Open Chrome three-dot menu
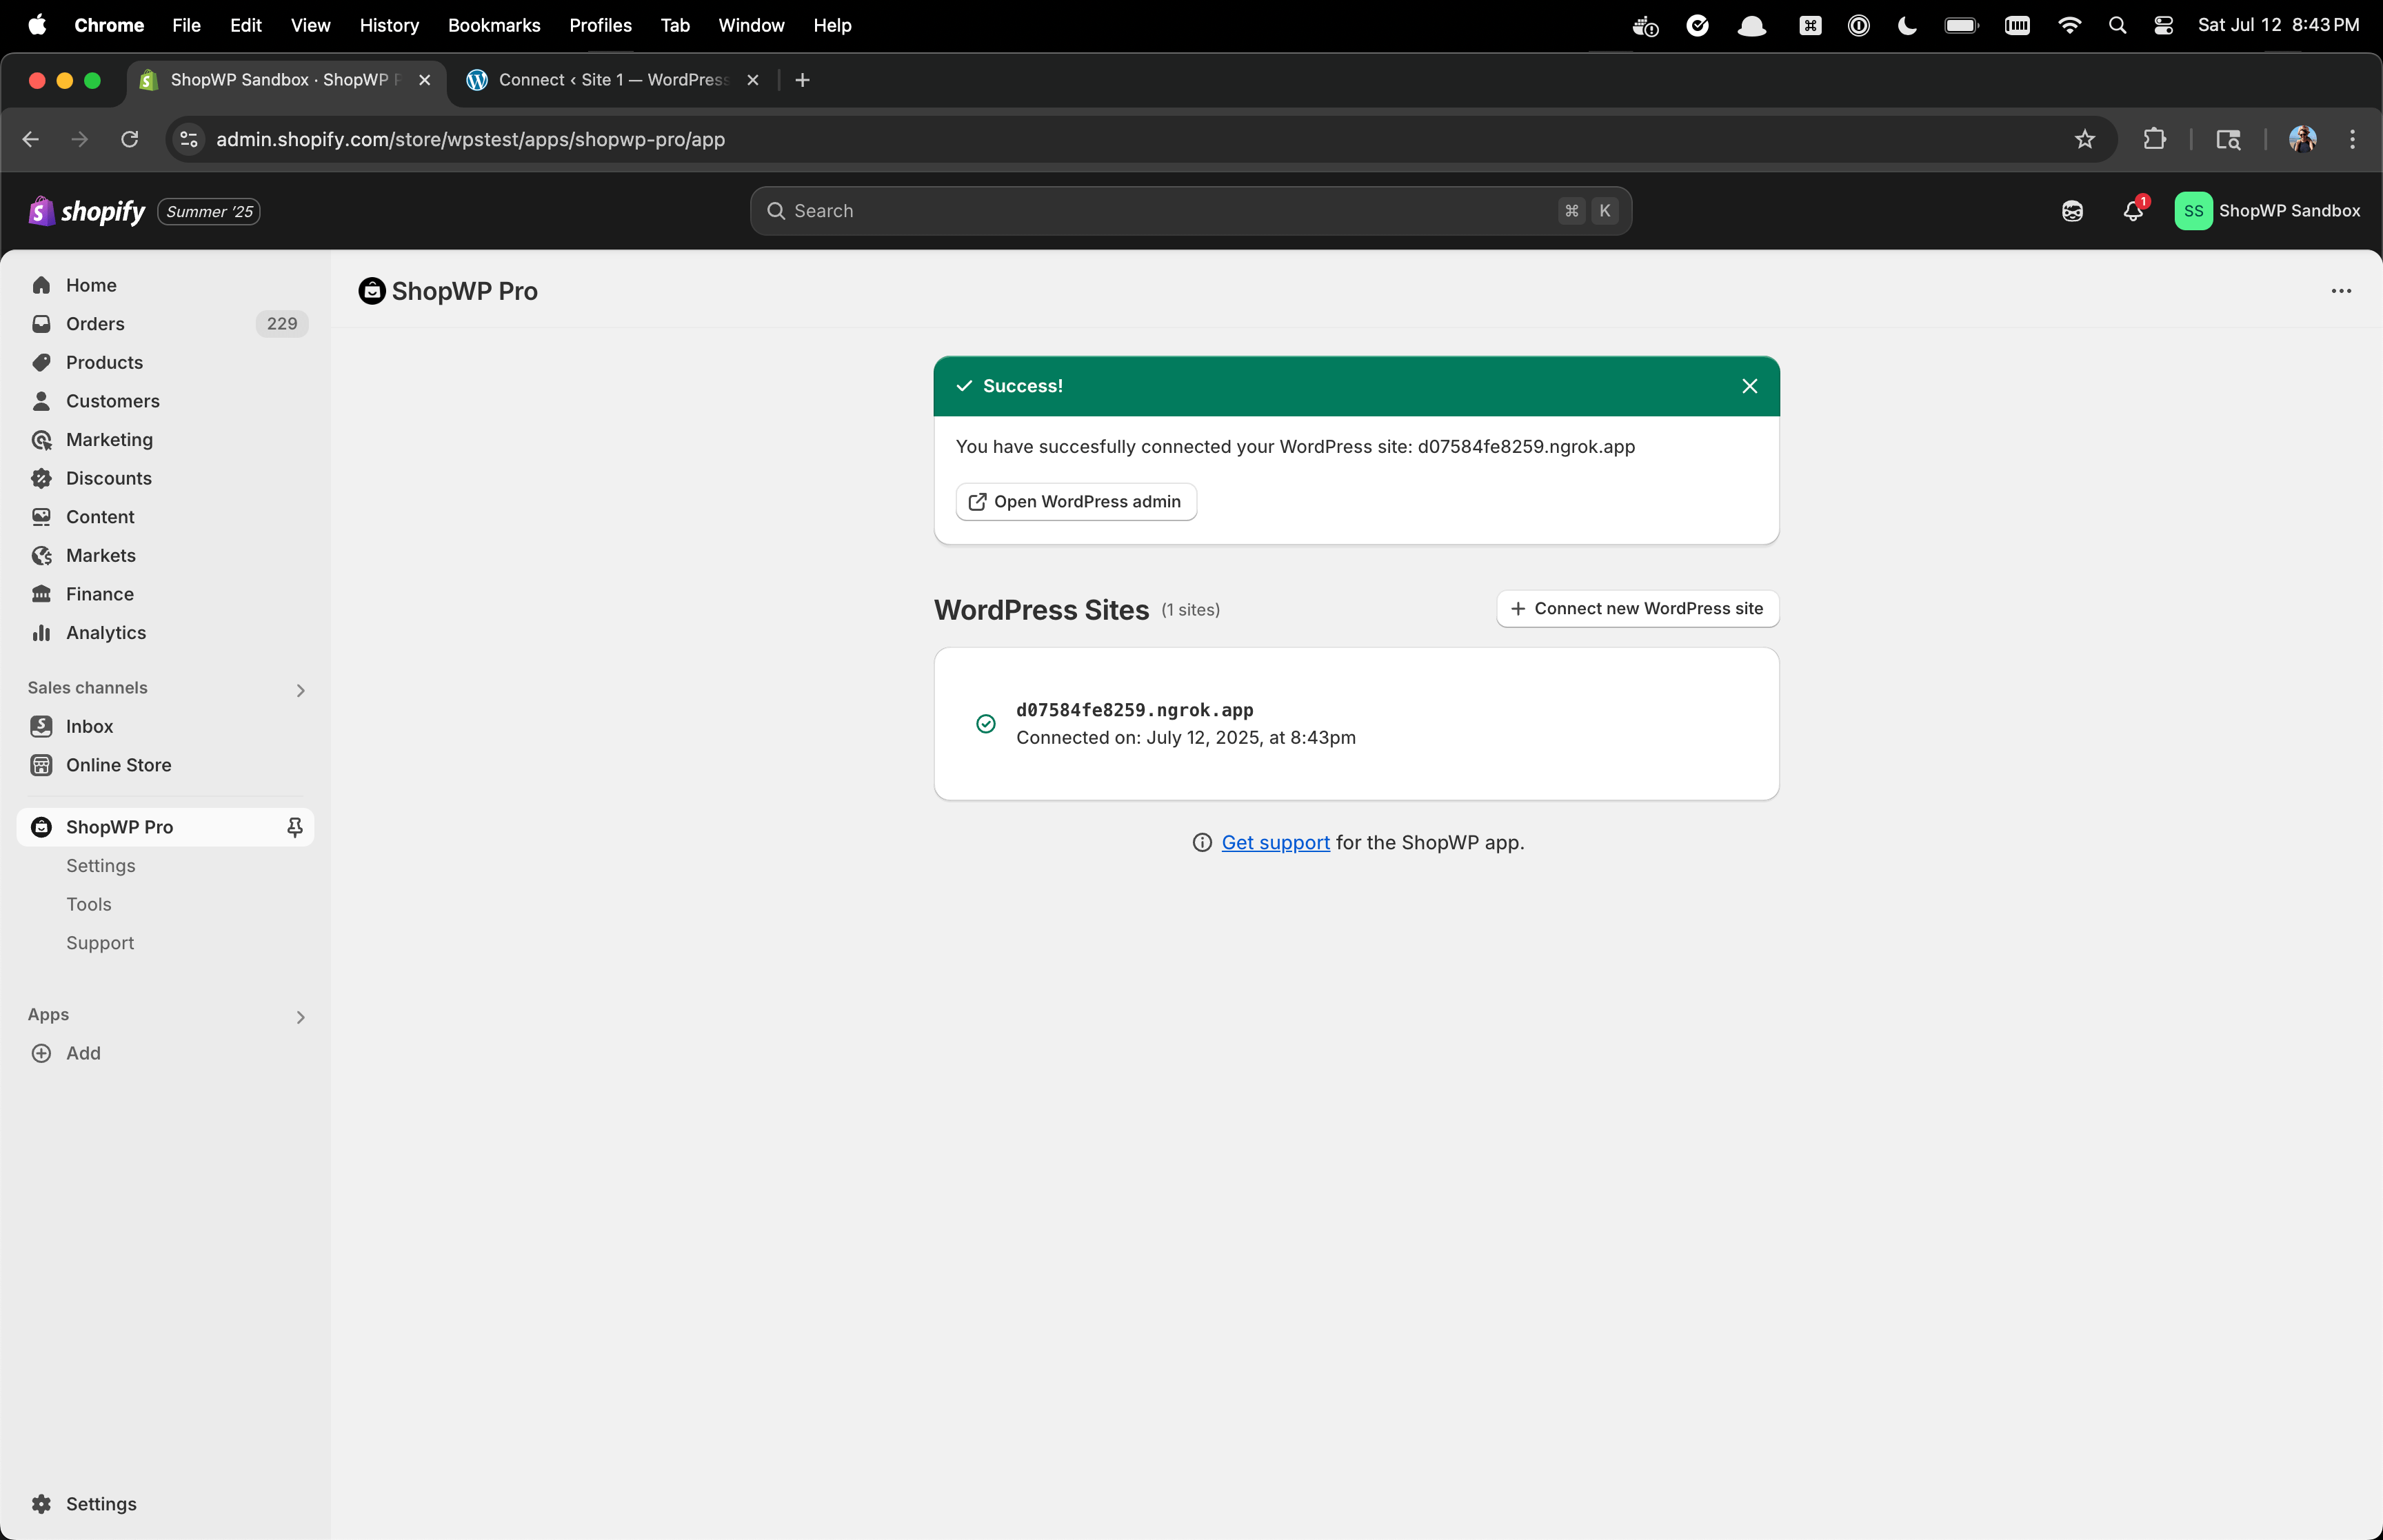This screenshot has height=1540, width=2383. tap(2352, 140)
